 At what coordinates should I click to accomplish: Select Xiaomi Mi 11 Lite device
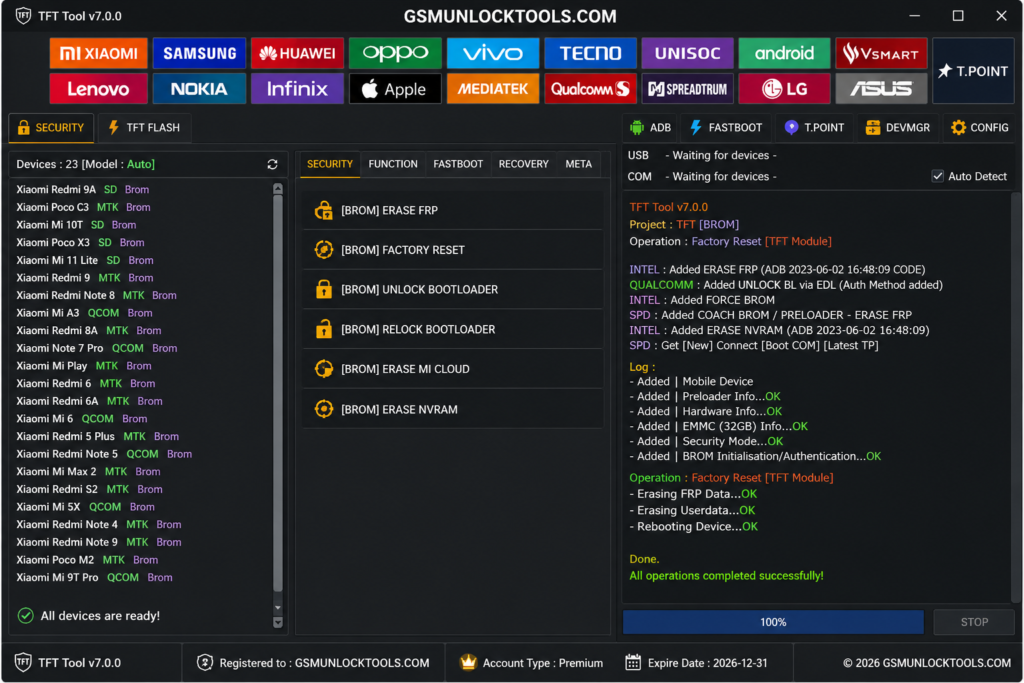(x=85, y=260)
